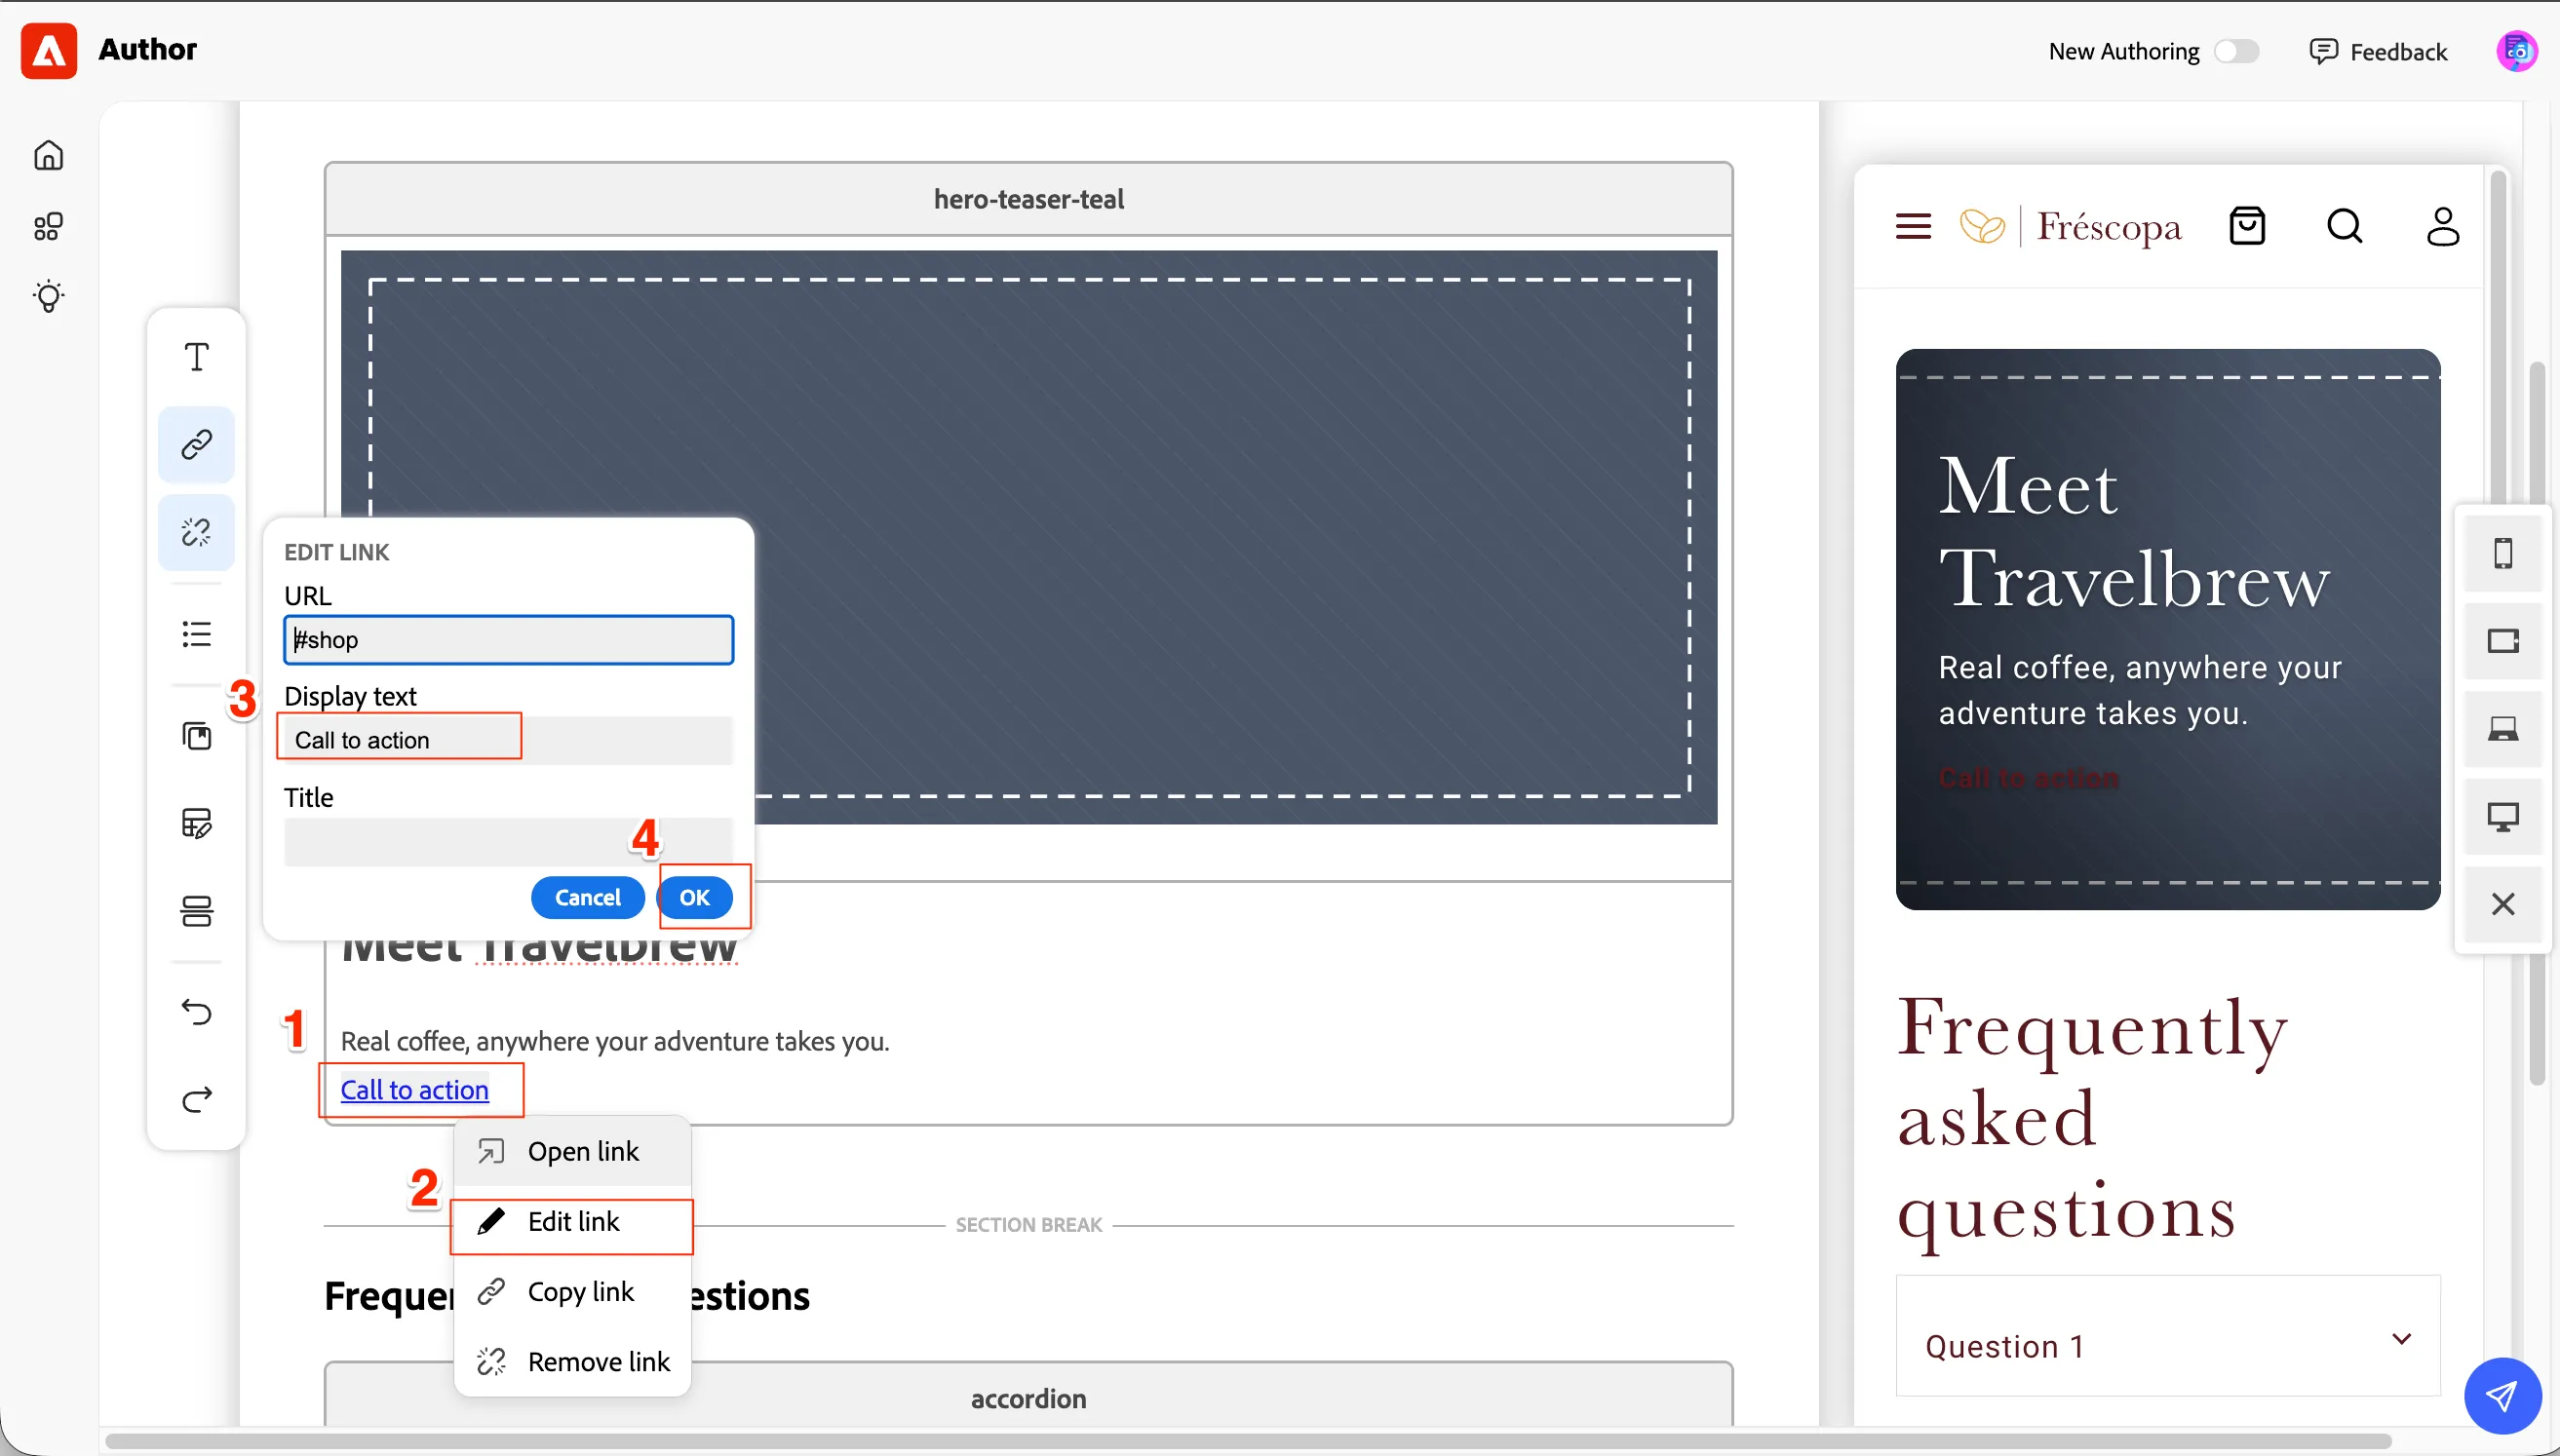Confirm Edit Link dialog with OK
The height and width of the screenshot is (1456, 2560).
click(695, 897)
